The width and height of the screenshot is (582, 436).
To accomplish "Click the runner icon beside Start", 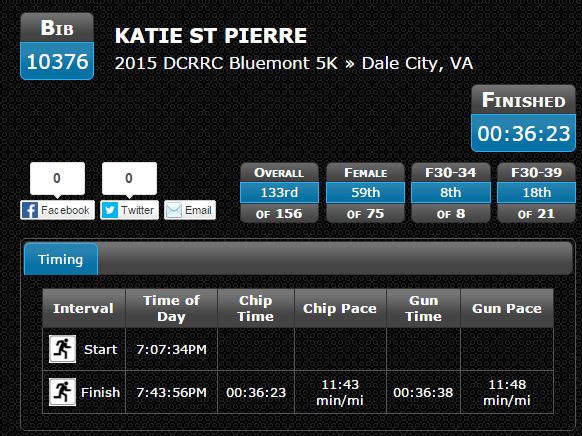I will point(62,349).
